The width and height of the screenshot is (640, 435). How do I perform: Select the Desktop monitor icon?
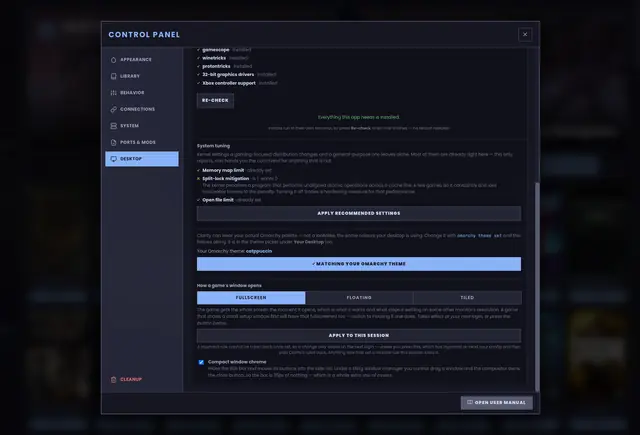[113, 159]
